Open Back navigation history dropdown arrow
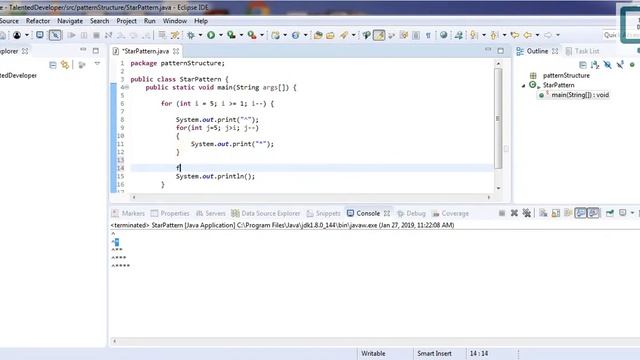Viewport: 640px width, 360px height. 538,36
